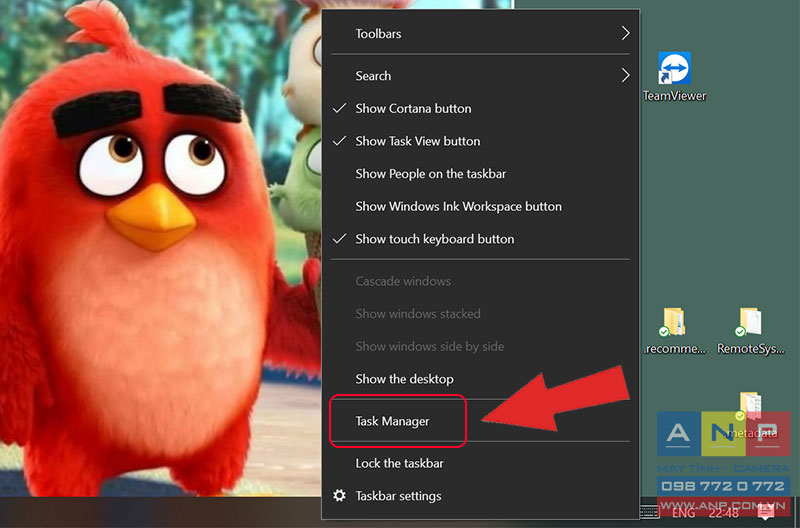Choose Show the desktop from context menu
800x528 pixels.
(480, 379)
